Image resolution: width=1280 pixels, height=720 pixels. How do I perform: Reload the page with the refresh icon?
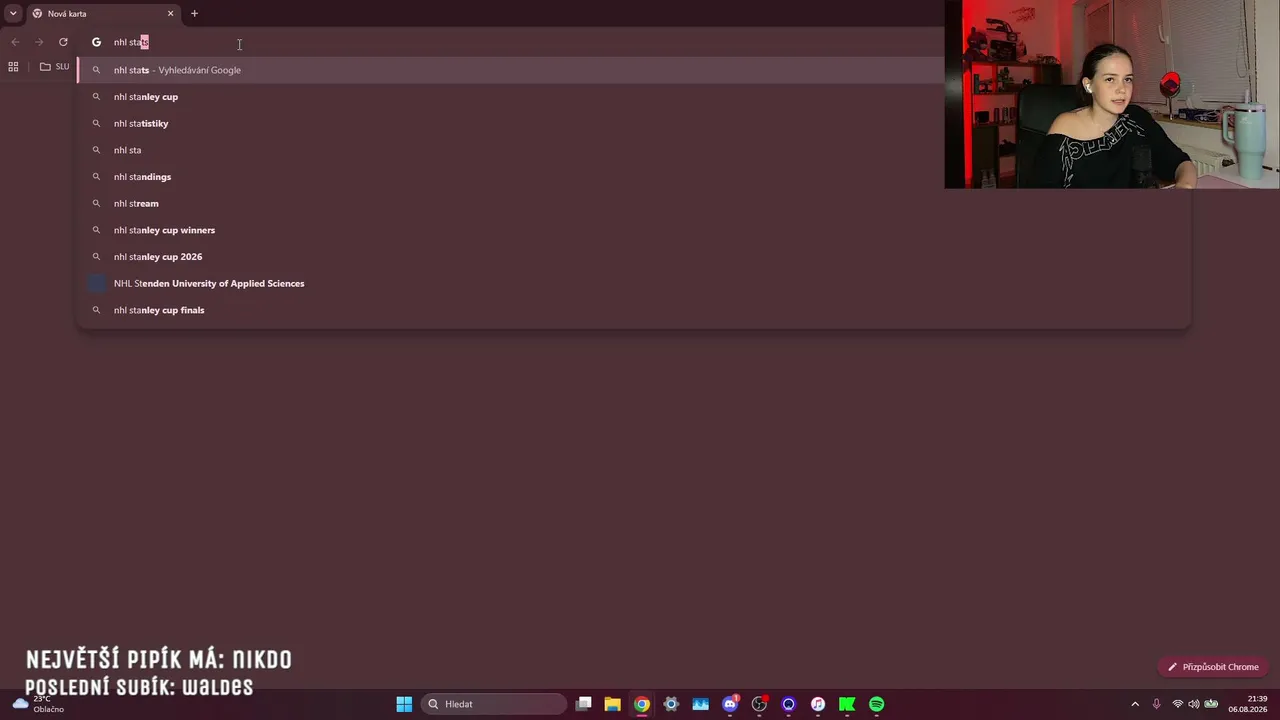[63, 42]
